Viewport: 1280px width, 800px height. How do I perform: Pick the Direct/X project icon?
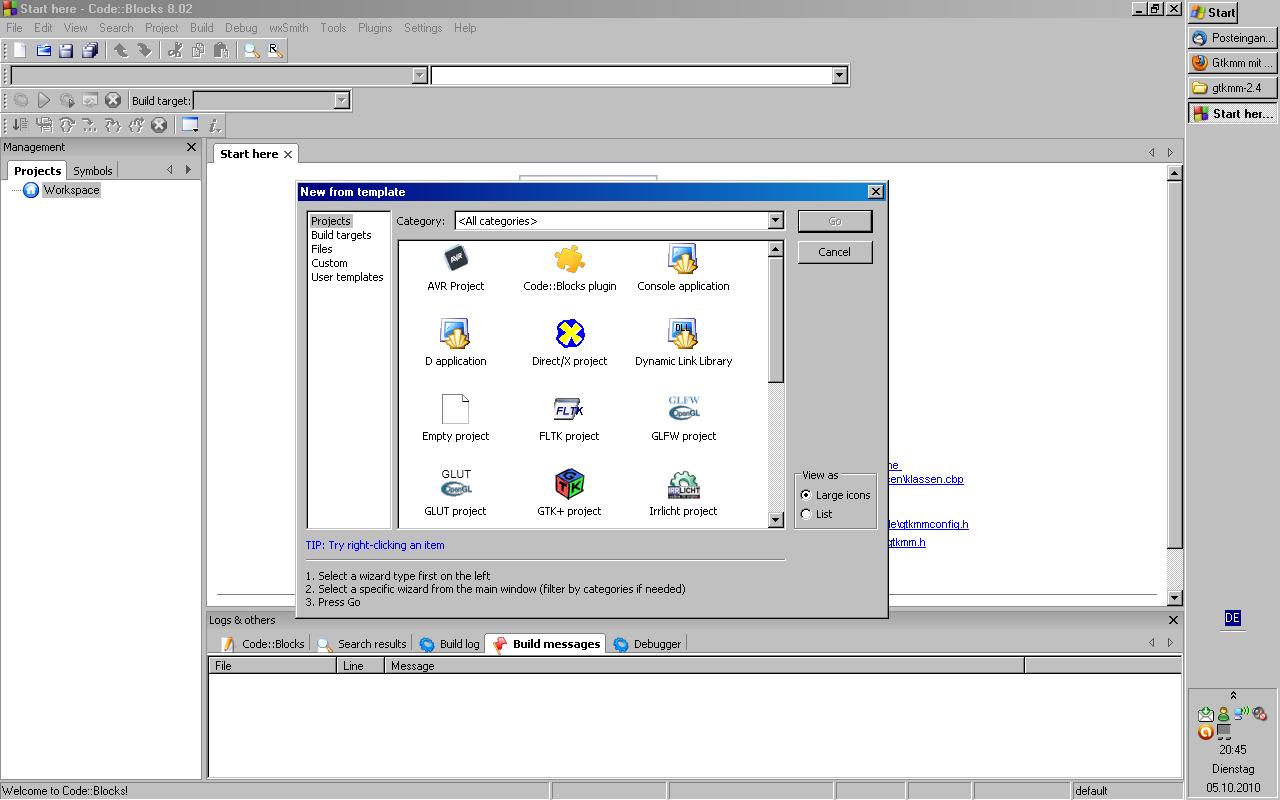click(569, 335)
